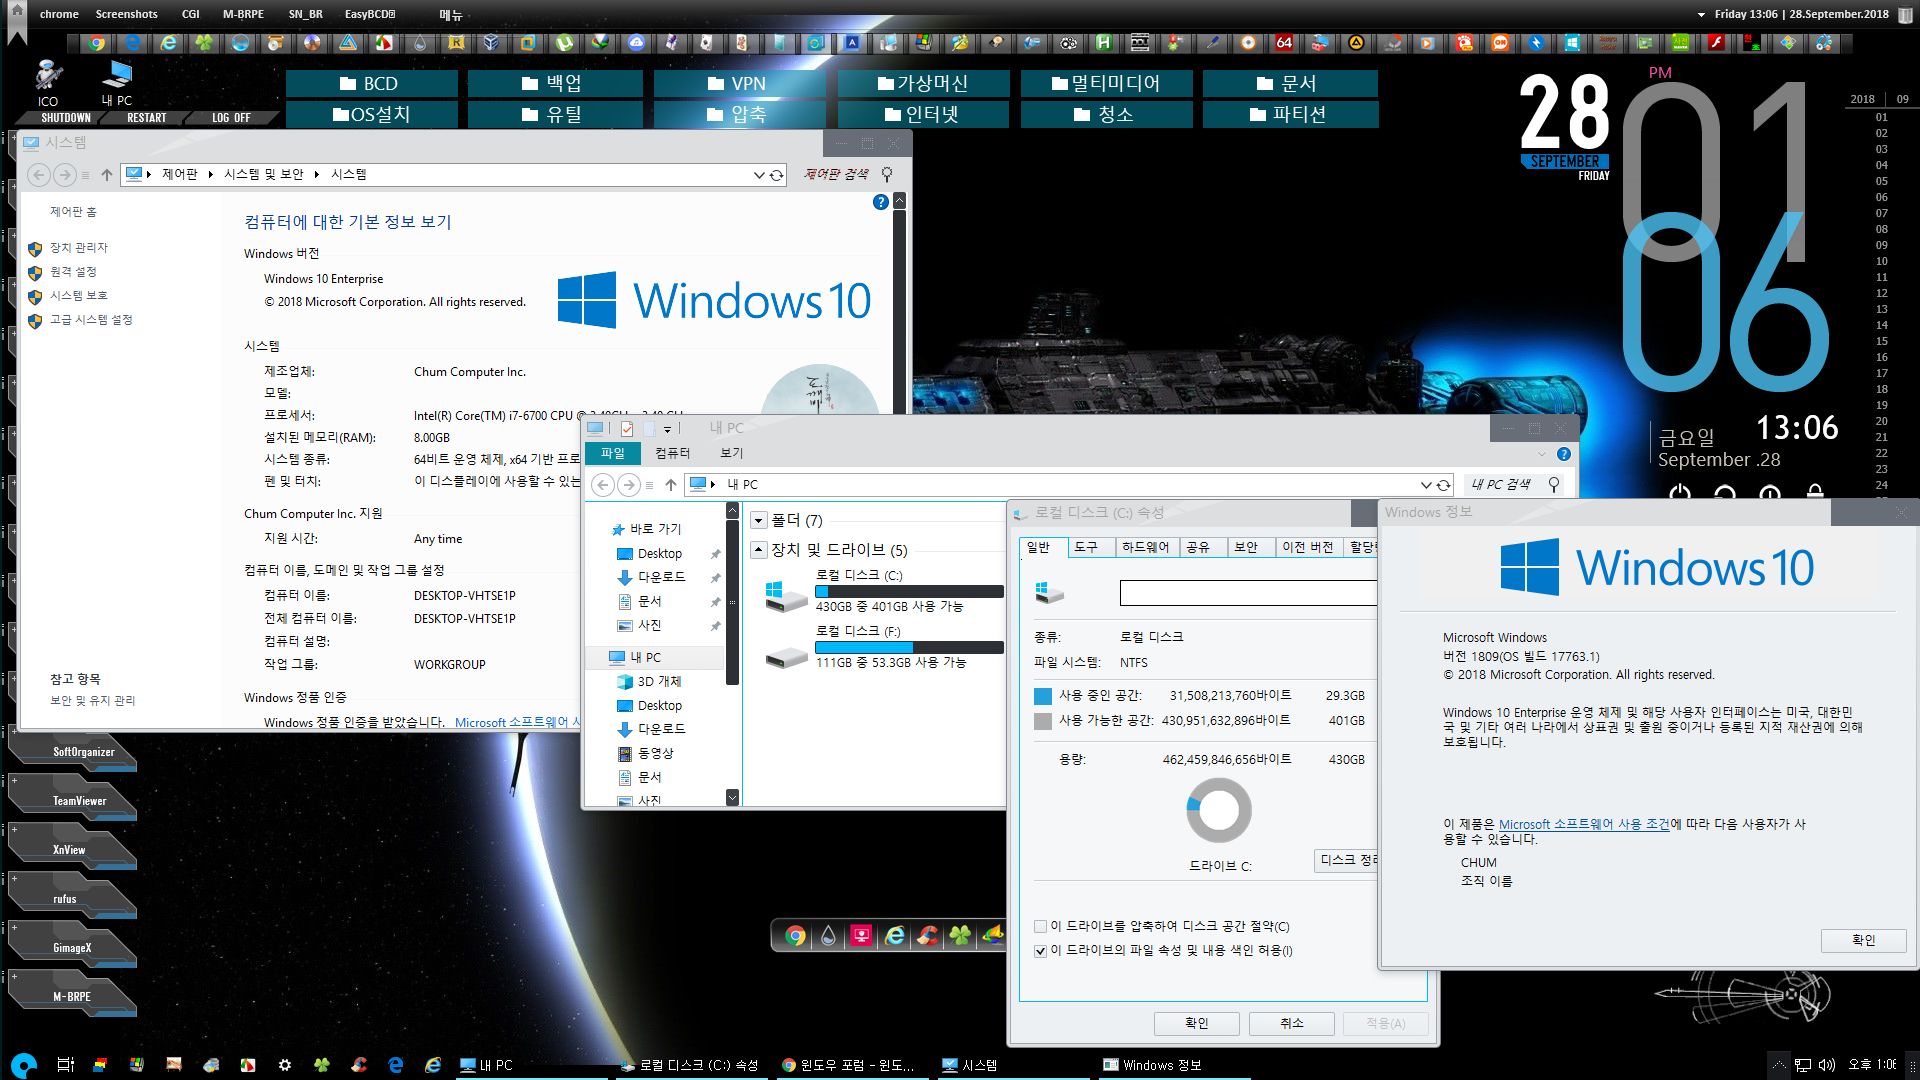
Task: Open the 메뉴 item in top bar
Action: click(x=451, y=15)
